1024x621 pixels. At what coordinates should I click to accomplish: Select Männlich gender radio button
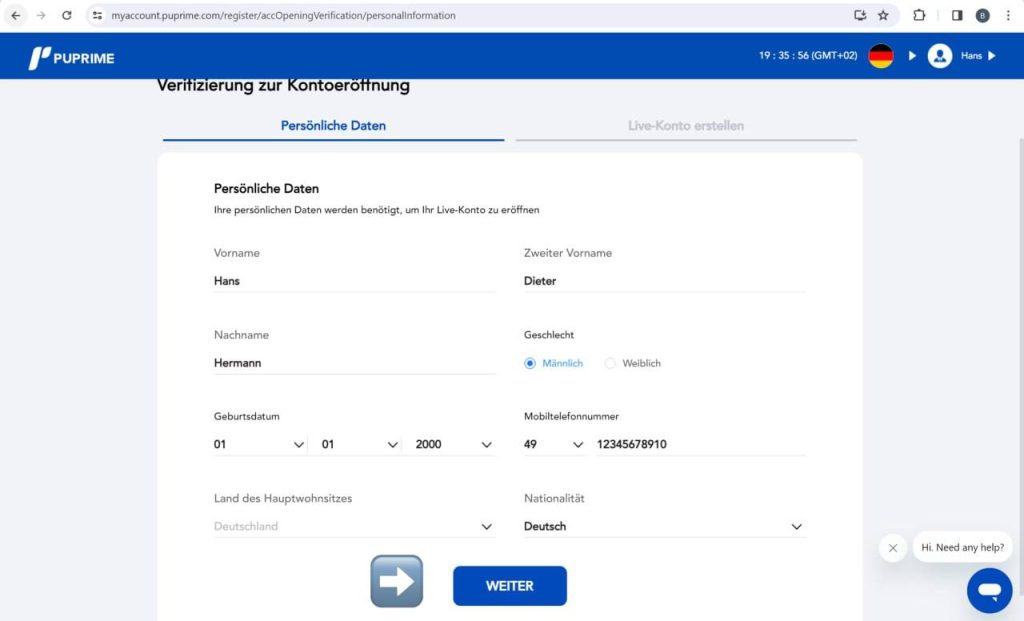[530, 363]
